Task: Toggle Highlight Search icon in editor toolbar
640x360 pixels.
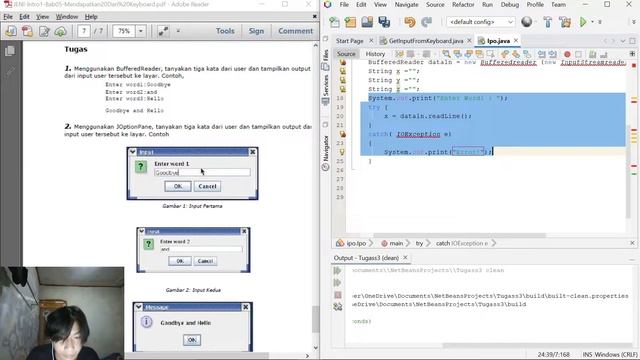Action: pos(479,54)
